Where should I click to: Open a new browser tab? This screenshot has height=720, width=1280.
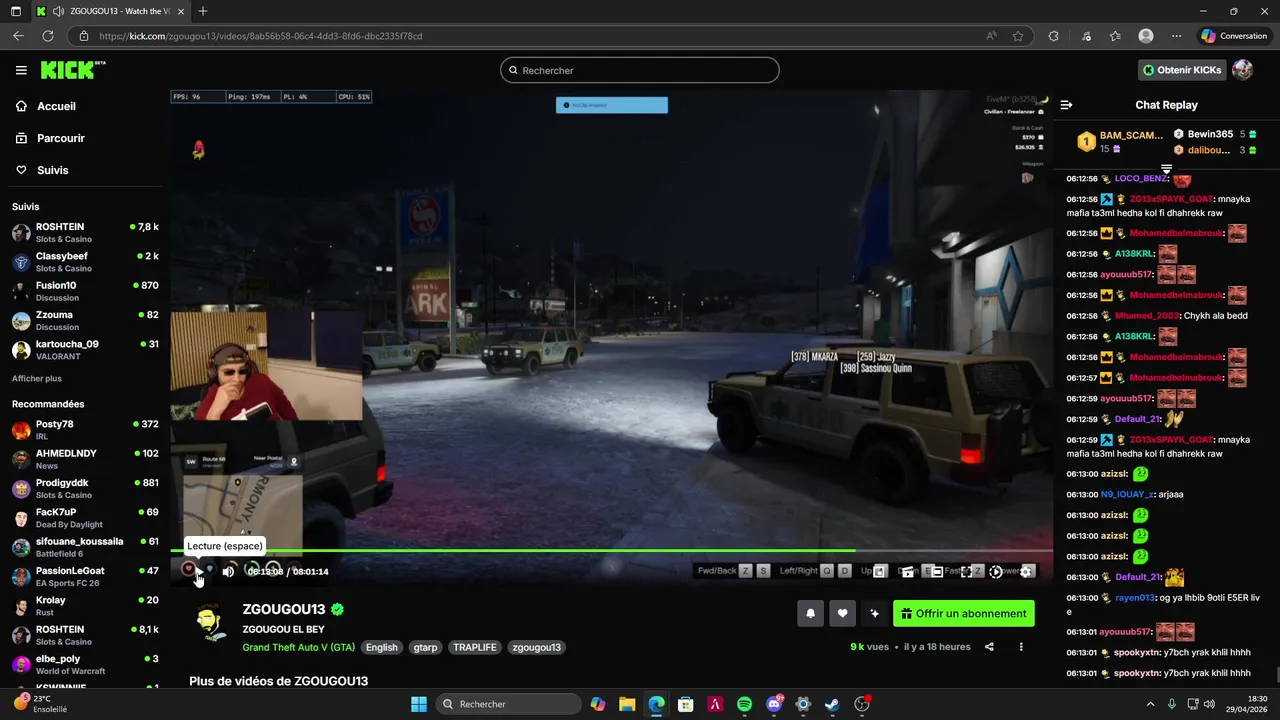203,11
